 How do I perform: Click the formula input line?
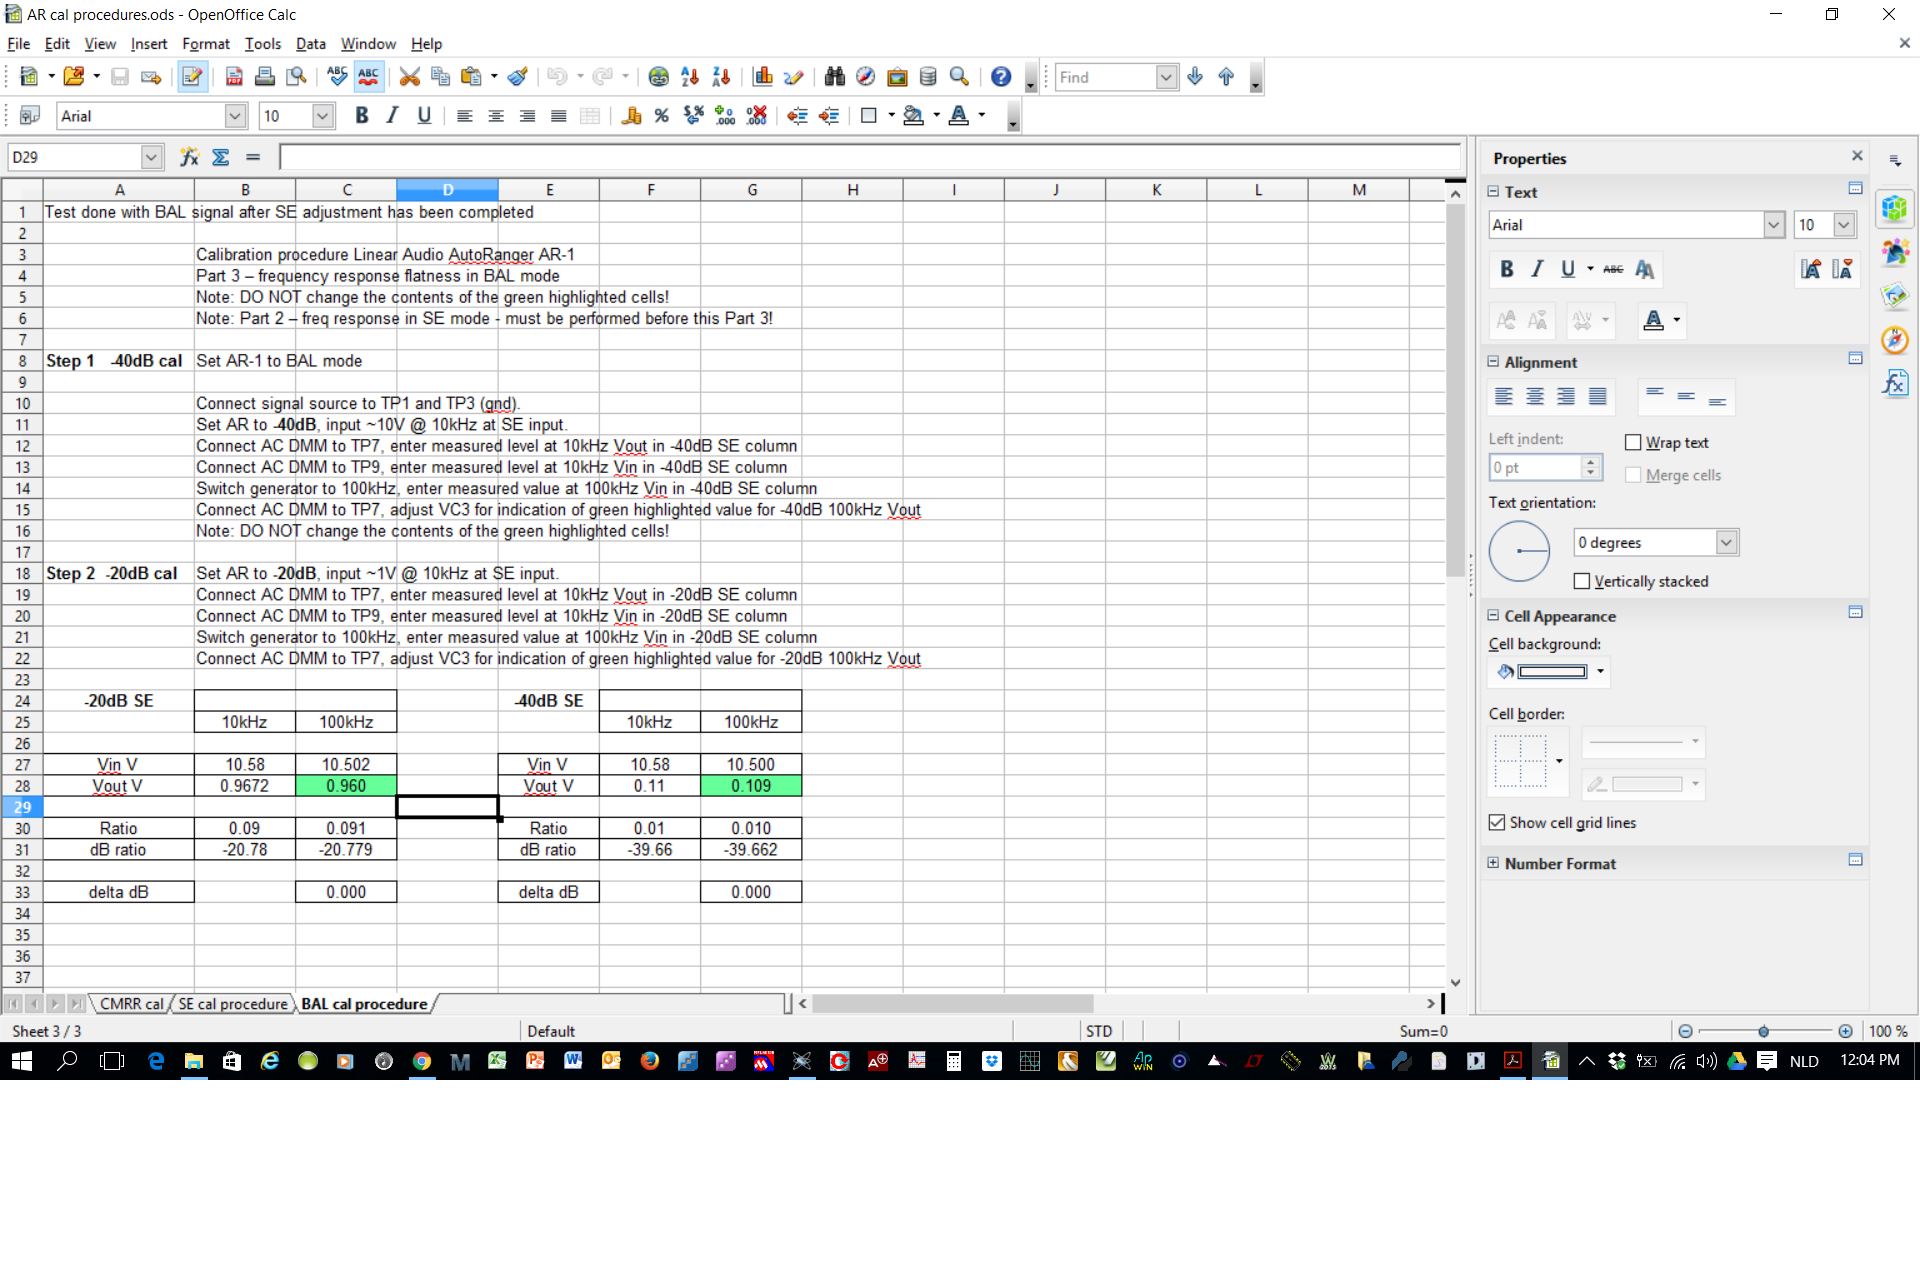coord(870,157)
